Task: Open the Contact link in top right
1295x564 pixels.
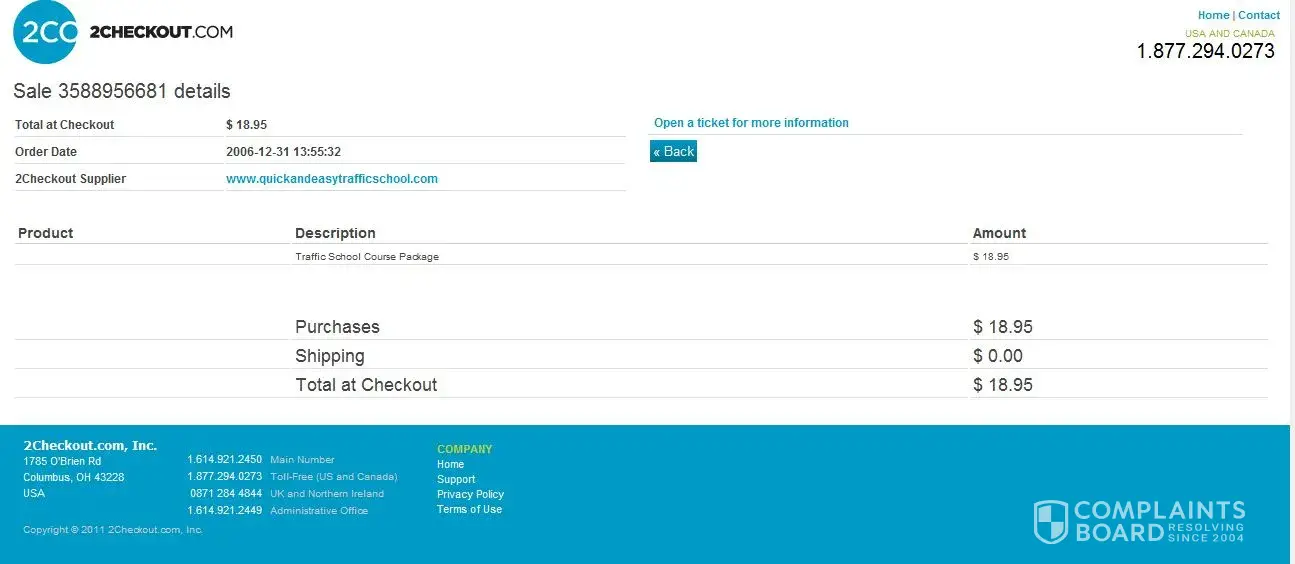Action: click(1259, 15)
